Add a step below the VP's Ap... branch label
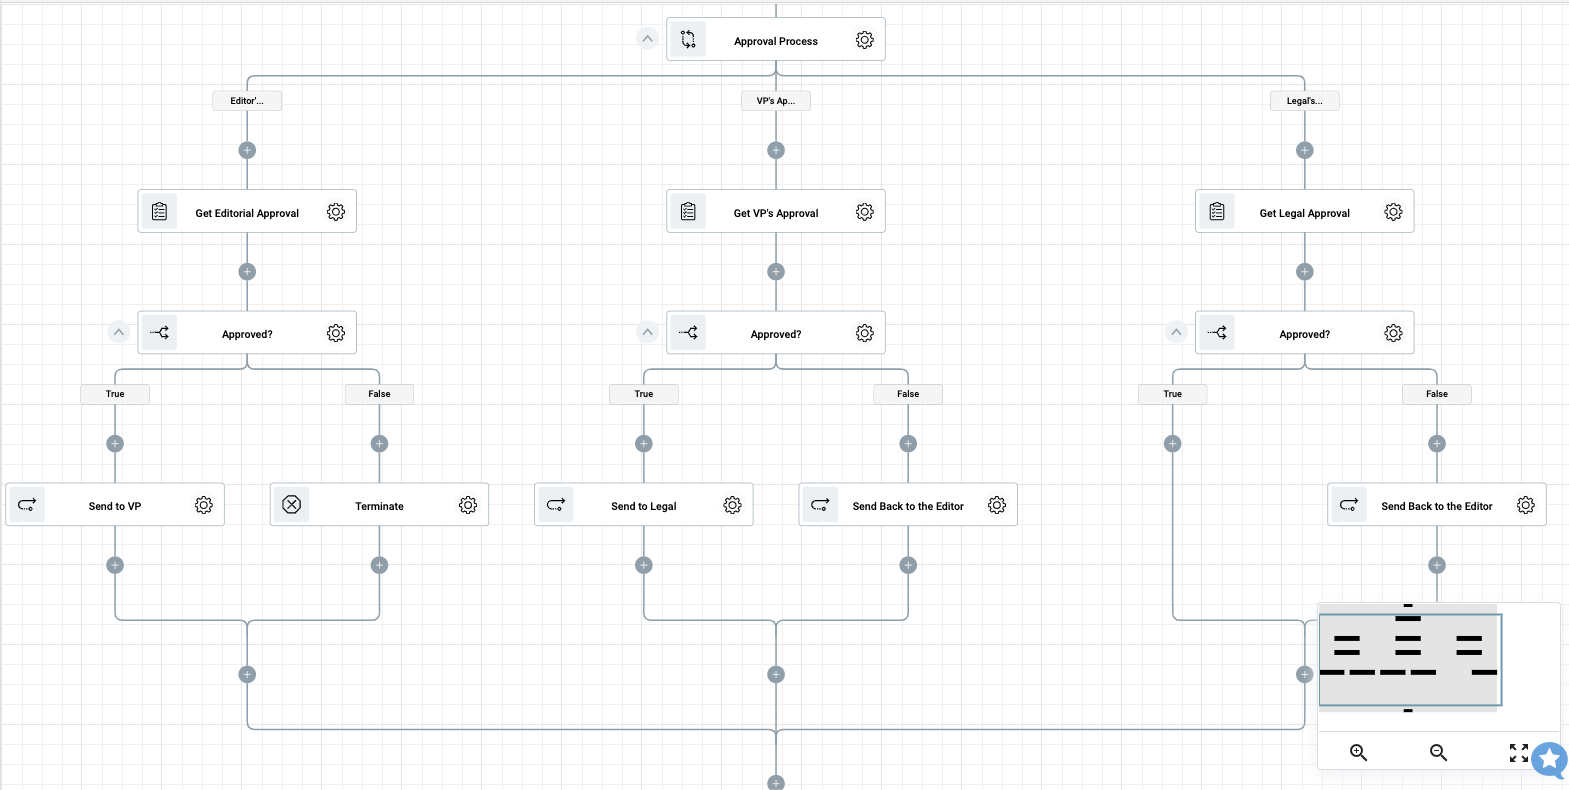 [776, 150]
